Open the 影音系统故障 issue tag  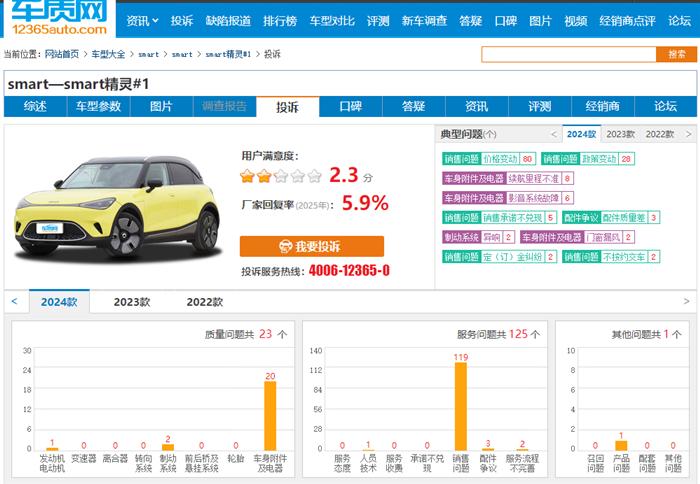(x=508, y=198)
